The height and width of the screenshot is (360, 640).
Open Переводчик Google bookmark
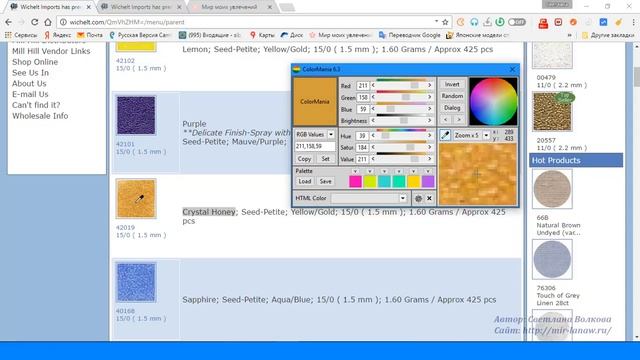tap(409, 35)
